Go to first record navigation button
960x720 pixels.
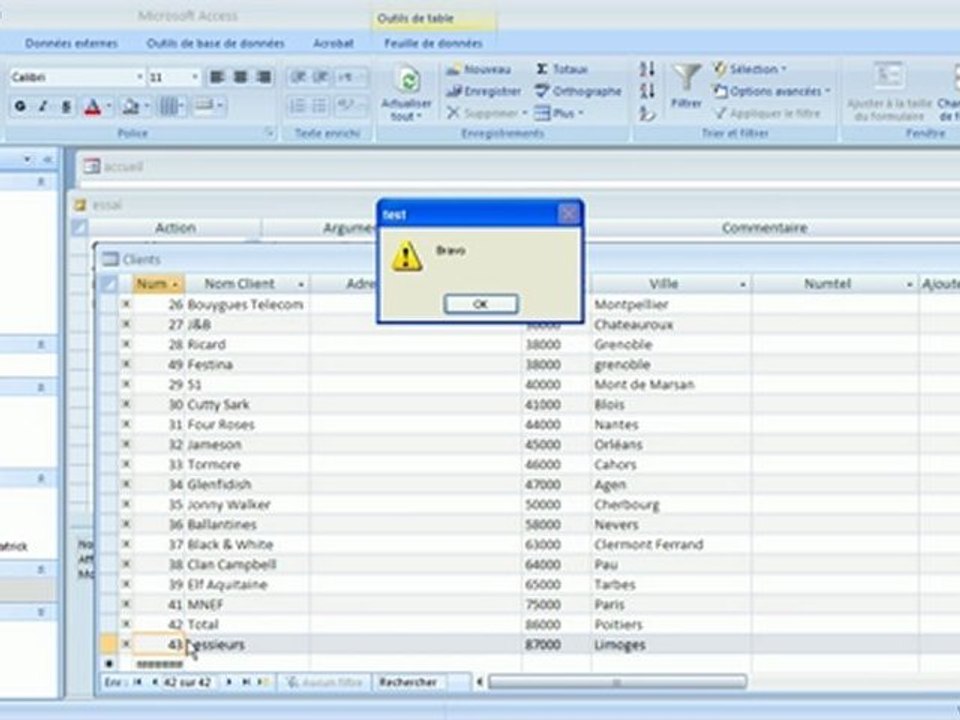coord(138,681)
